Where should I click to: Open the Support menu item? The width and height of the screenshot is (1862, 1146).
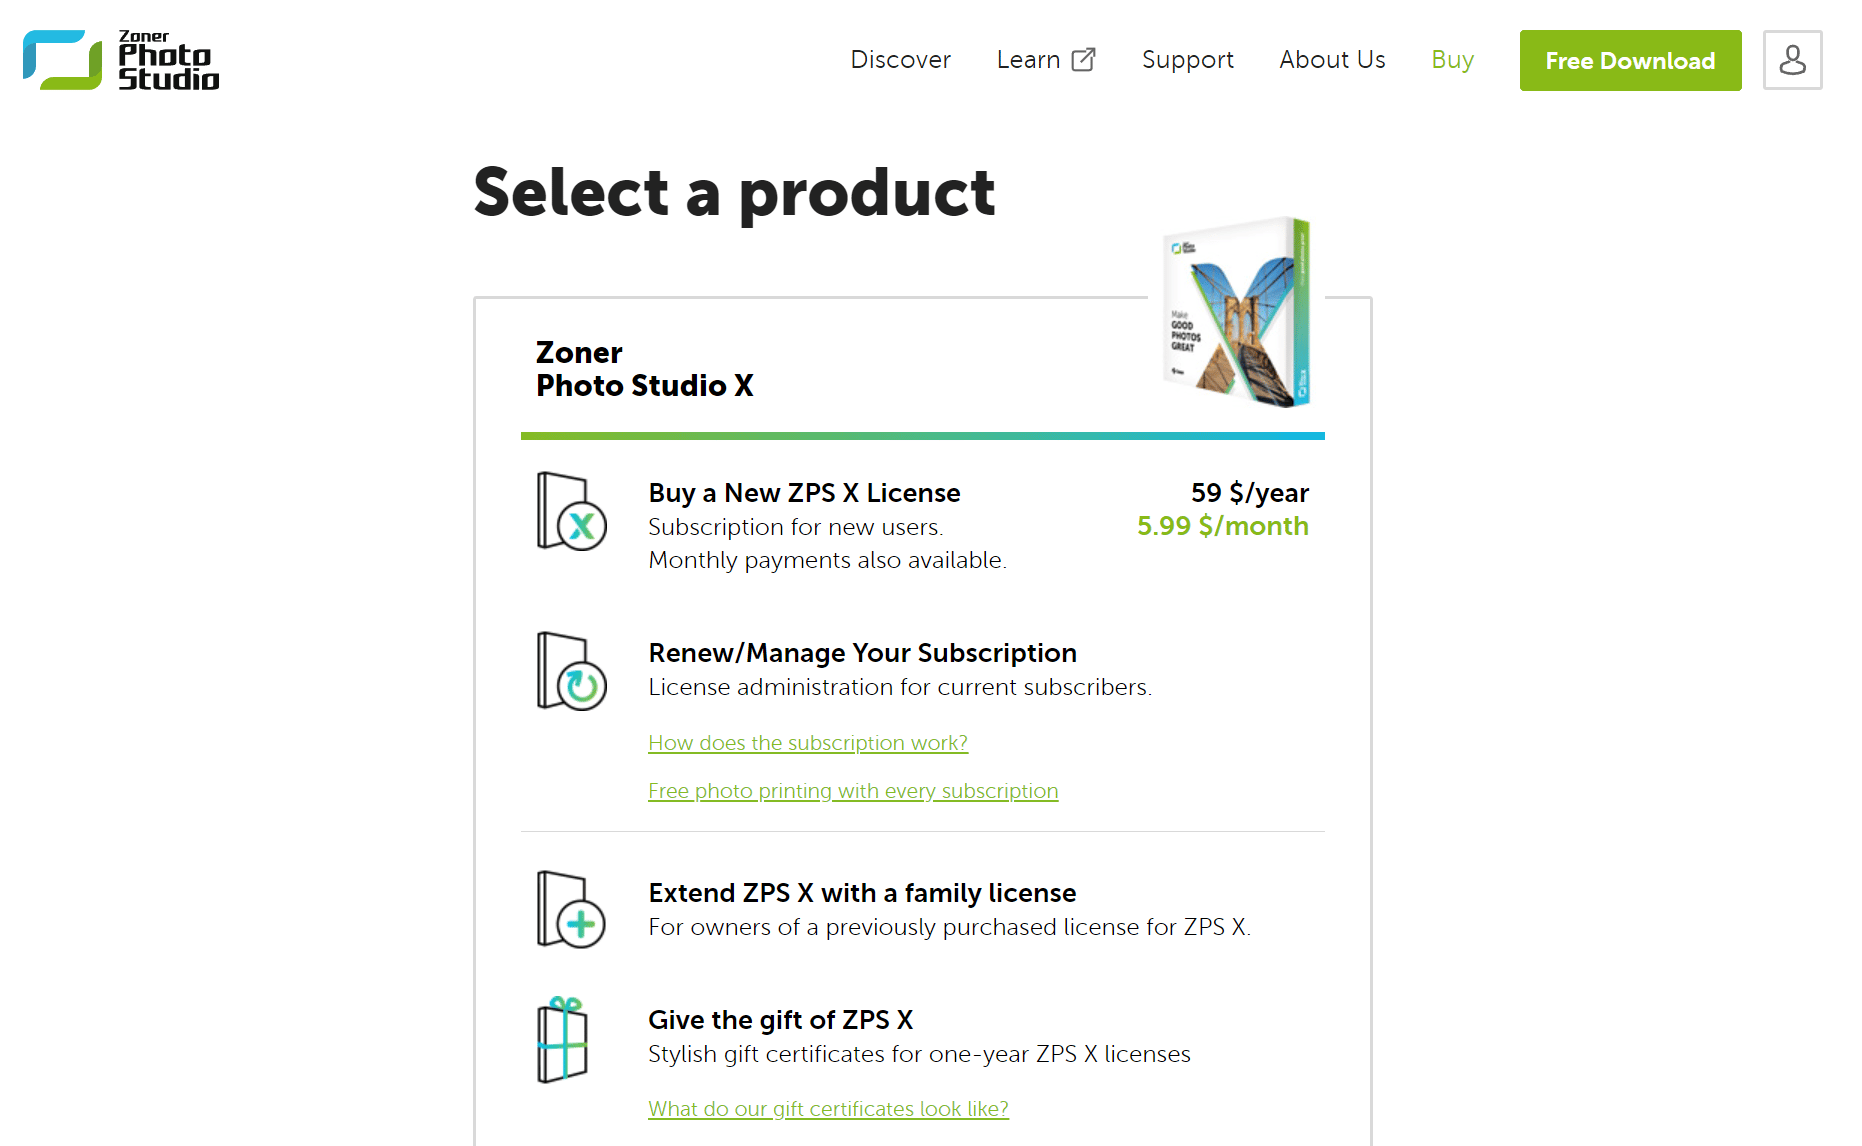1187,60
